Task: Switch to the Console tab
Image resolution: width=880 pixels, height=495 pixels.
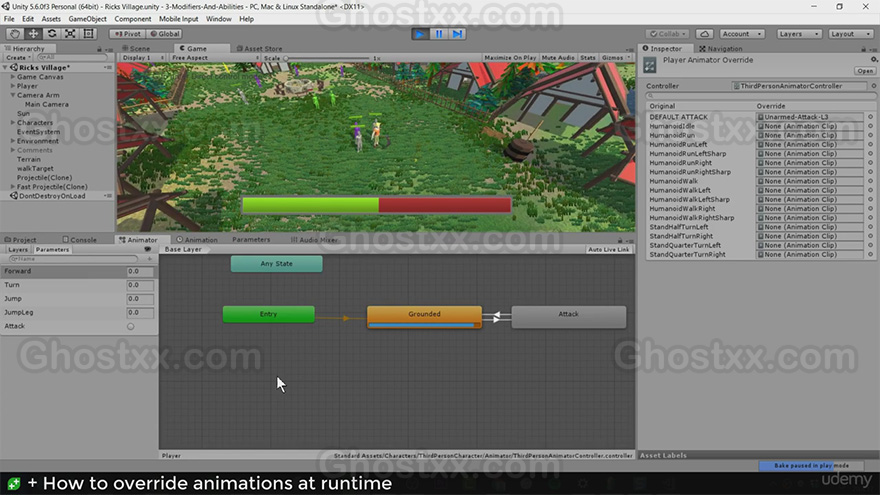Action: pyautogui.click(x=80, y=240)
